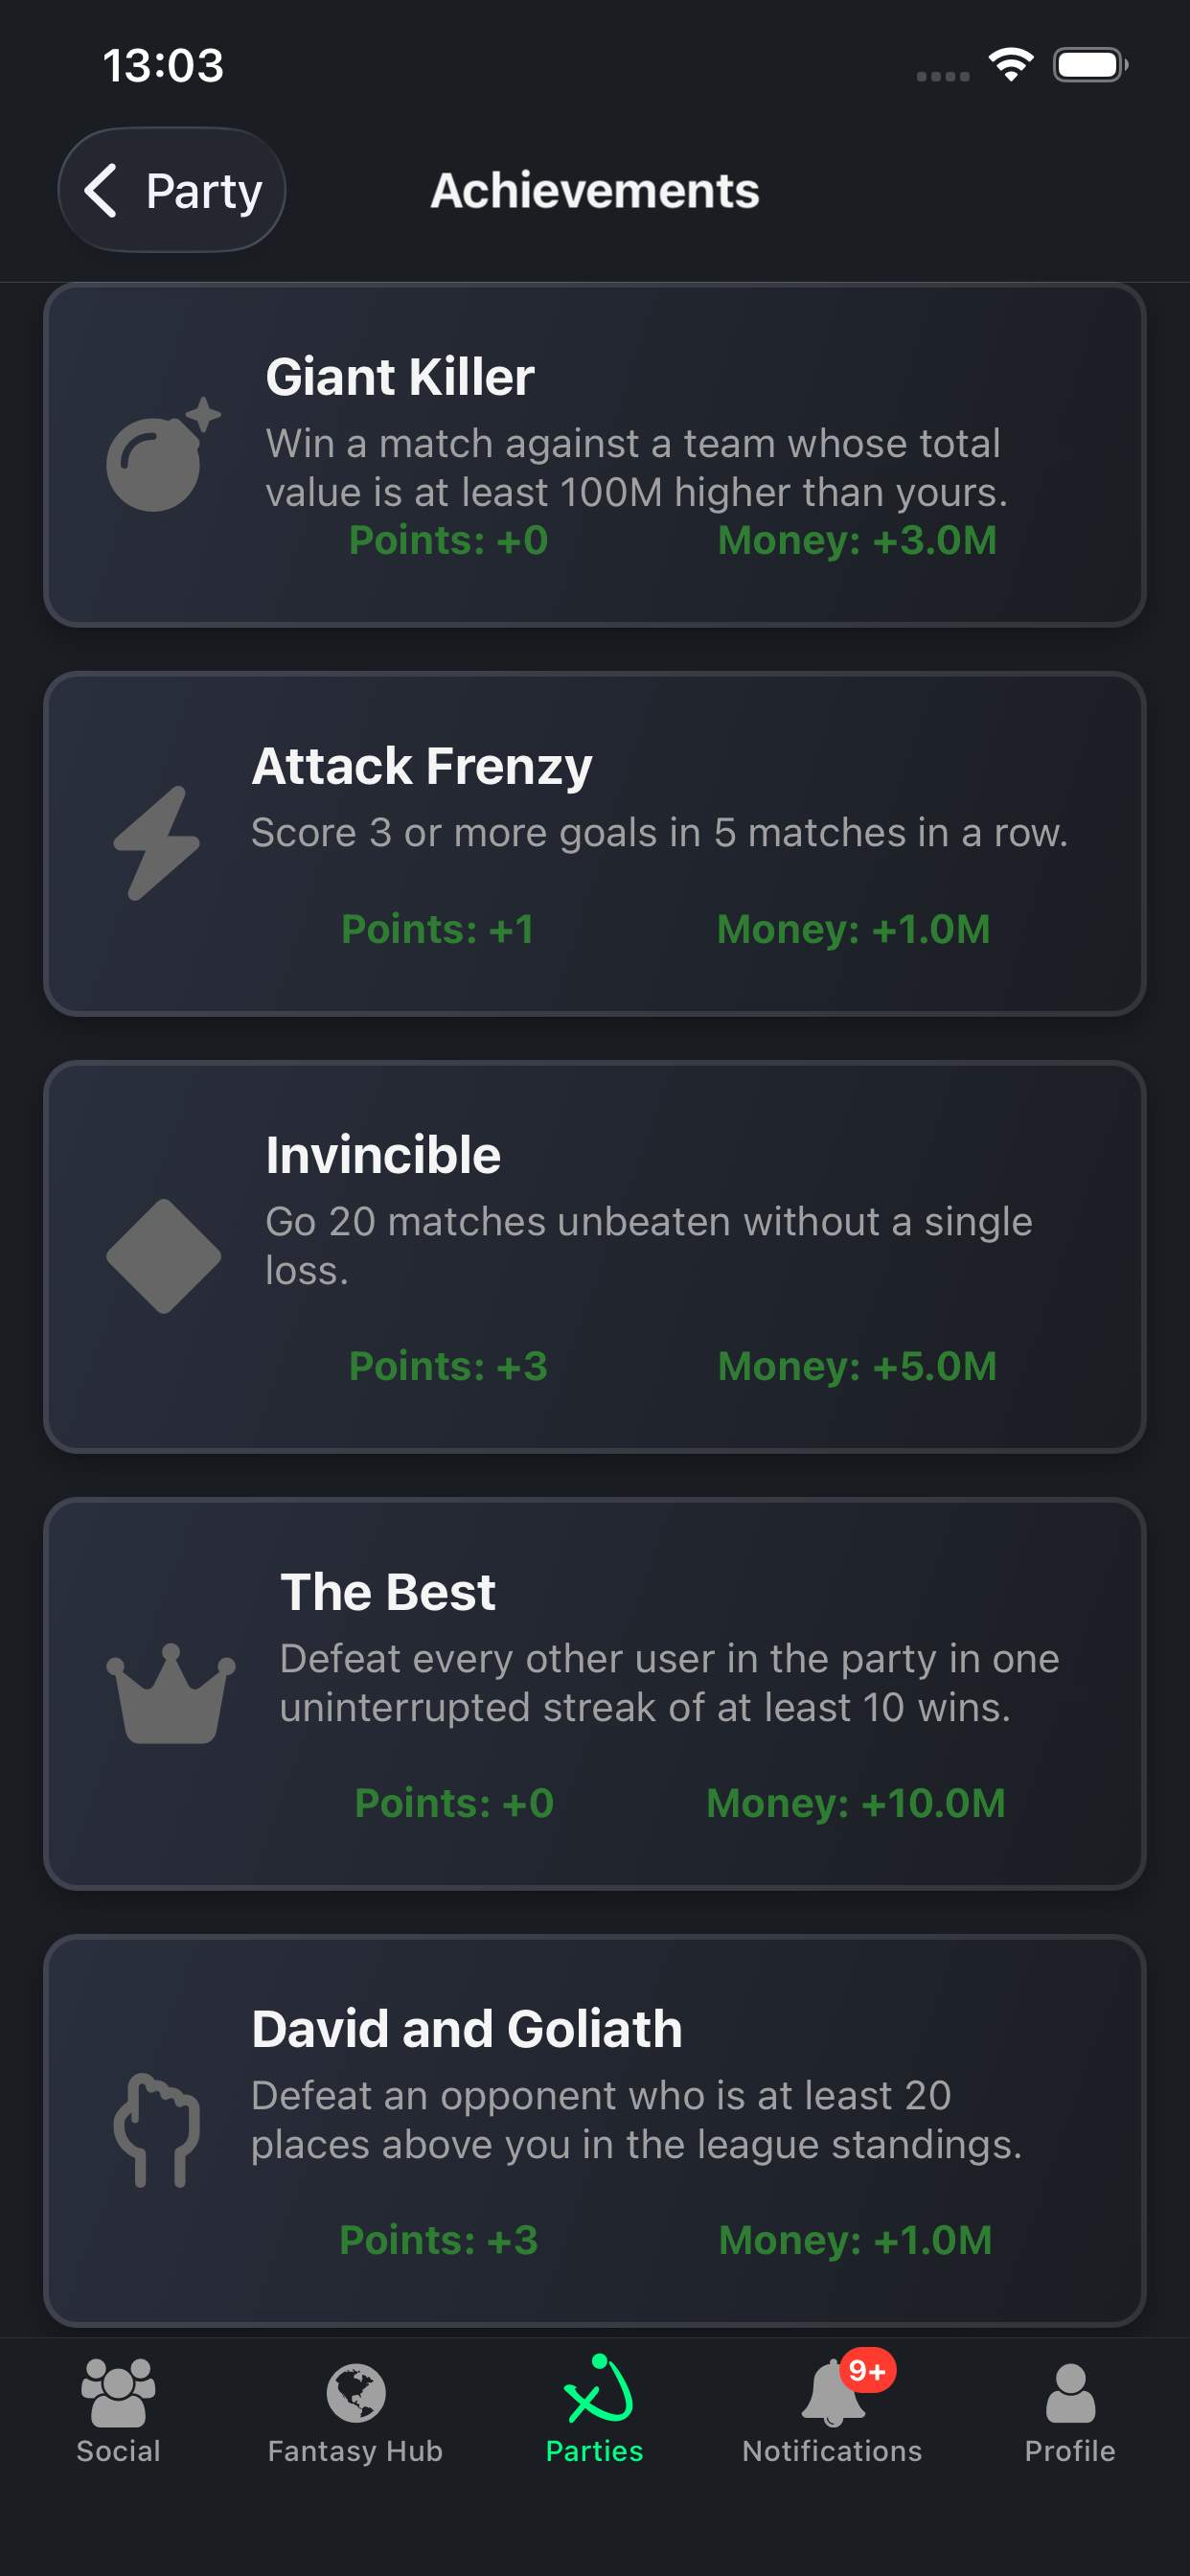
Task: Tap the Invincible Points +3 label
Action: 448,1366
